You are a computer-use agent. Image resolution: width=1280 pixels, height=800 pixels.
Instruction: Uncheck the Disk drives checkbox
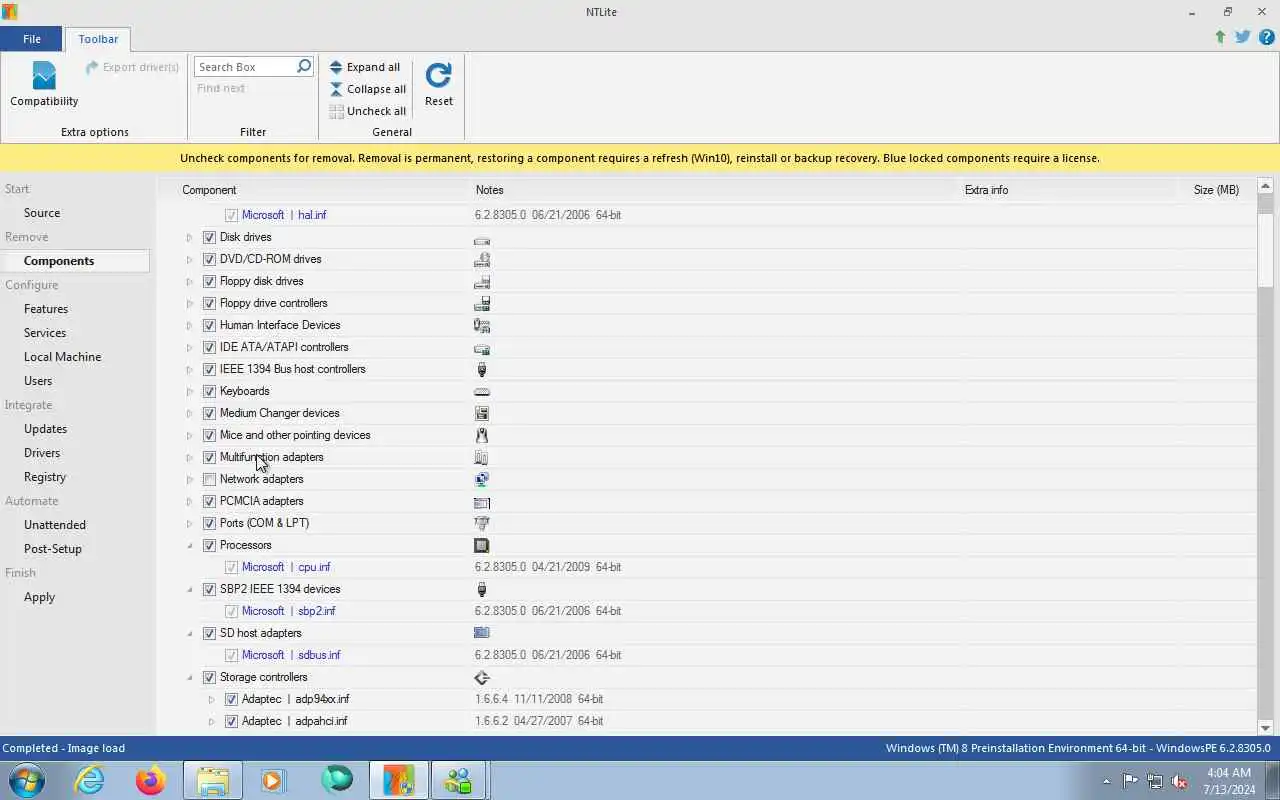pyautogui.click(x=209, y=238)
